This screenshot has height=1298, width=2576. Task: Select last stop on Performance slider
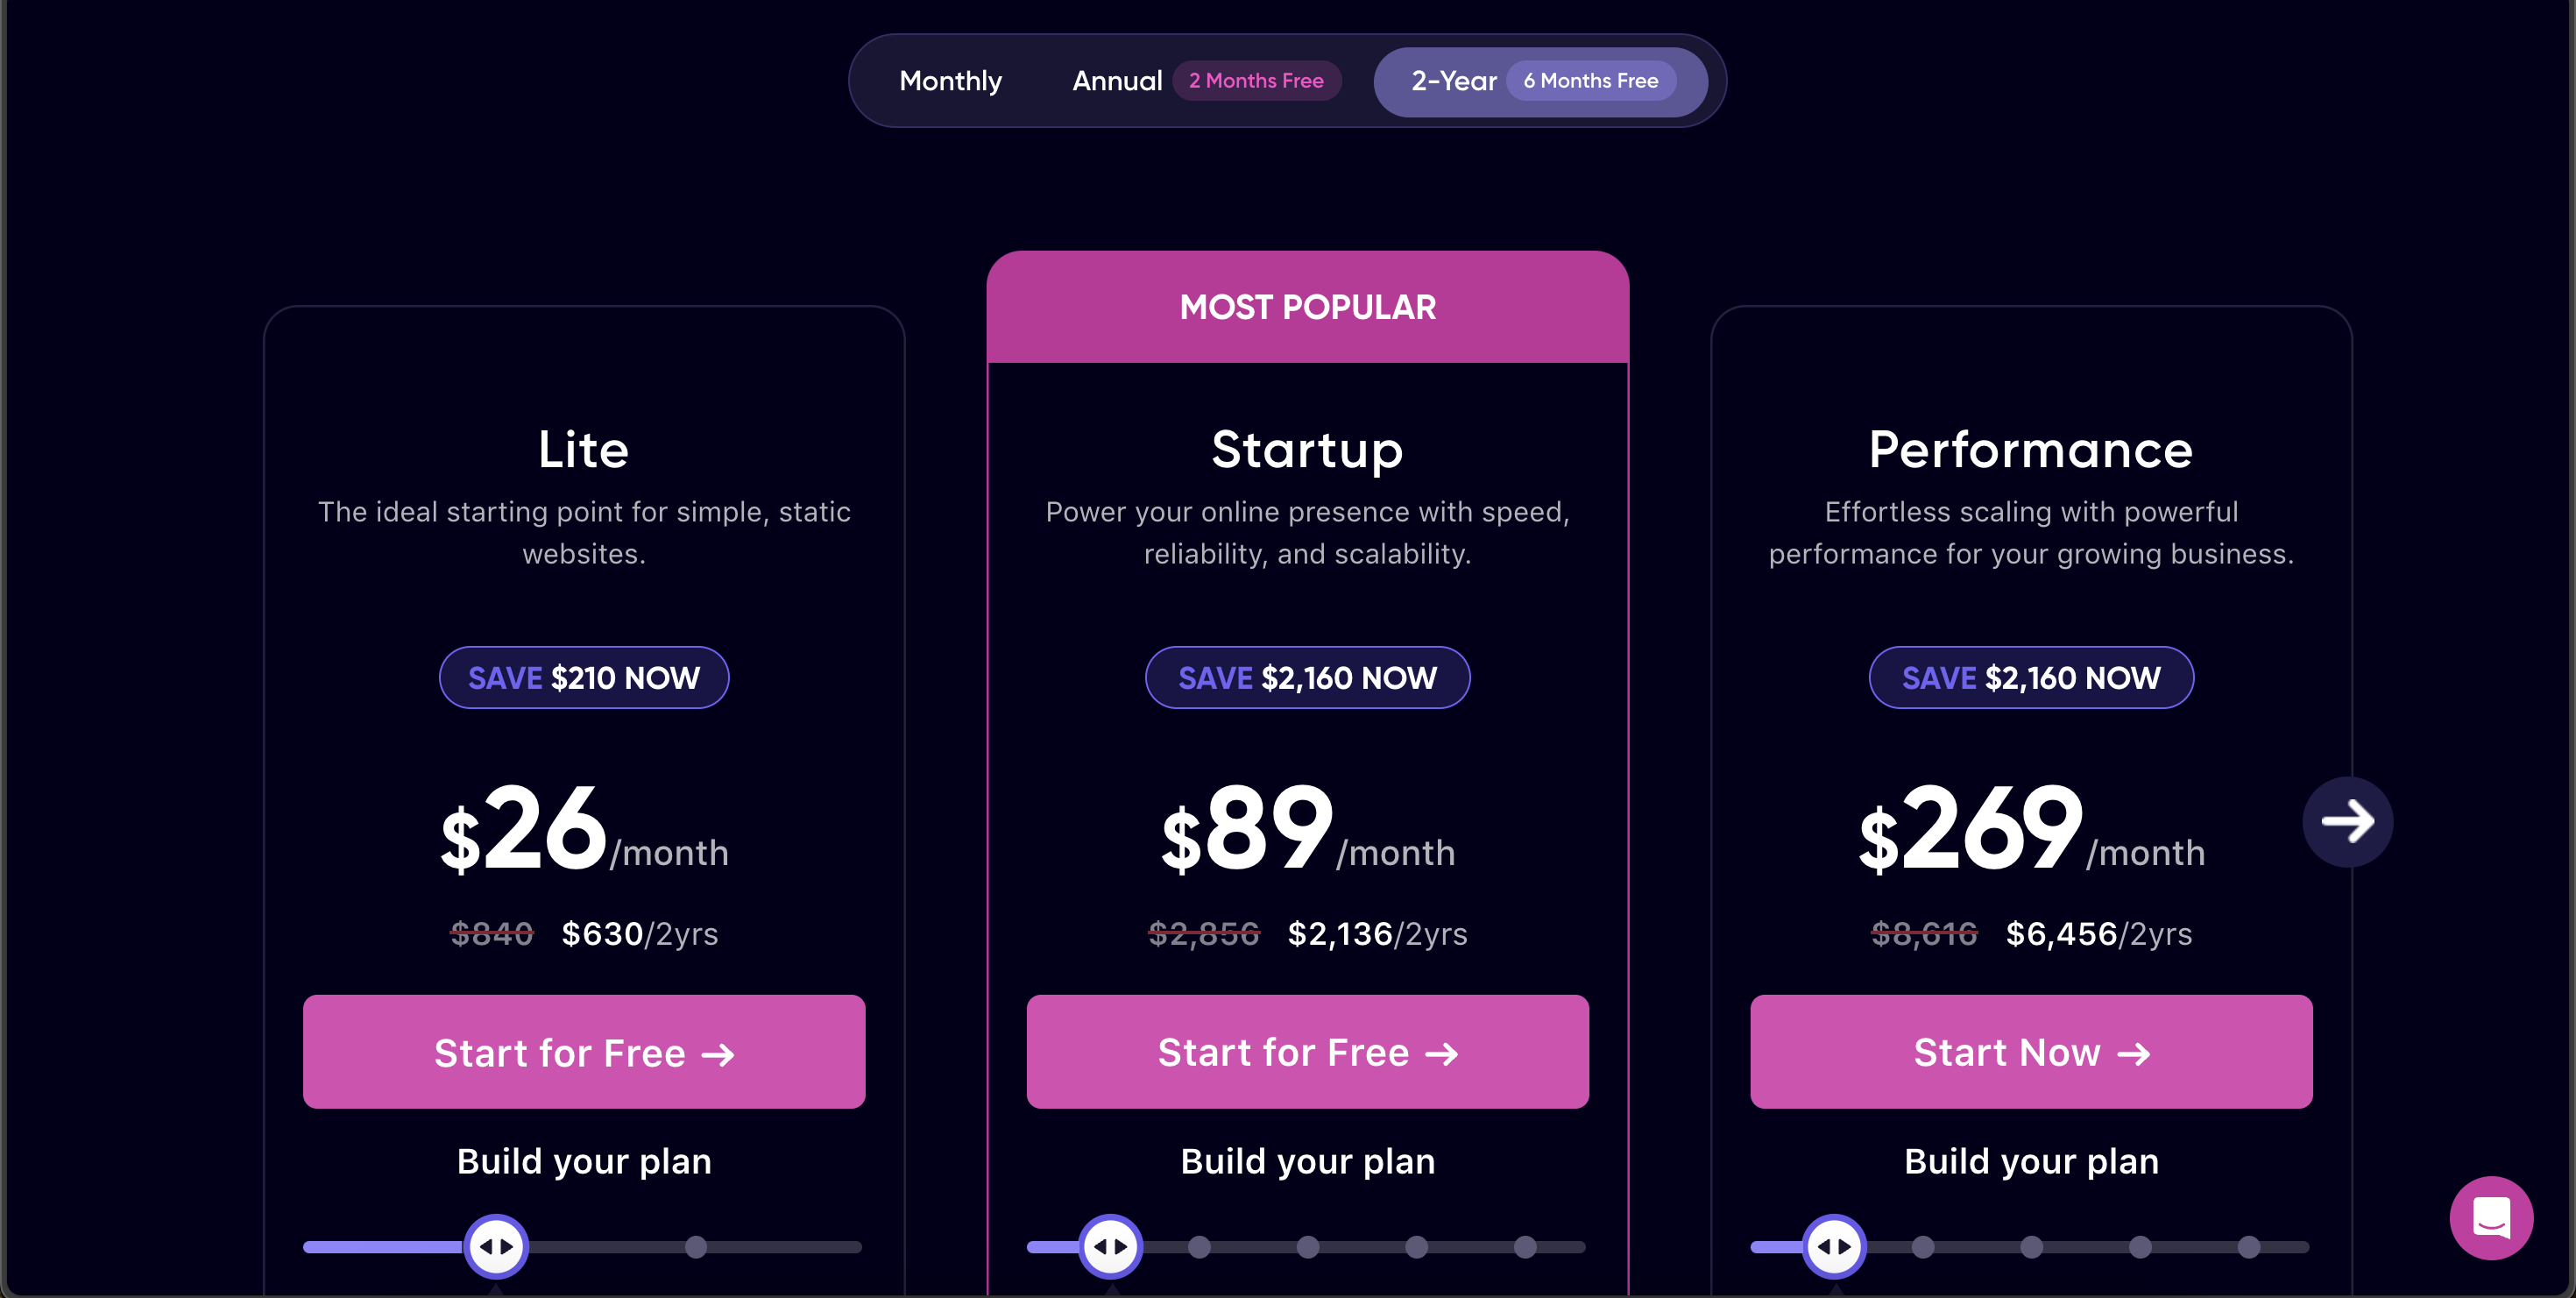[x=2248, y=1246]
